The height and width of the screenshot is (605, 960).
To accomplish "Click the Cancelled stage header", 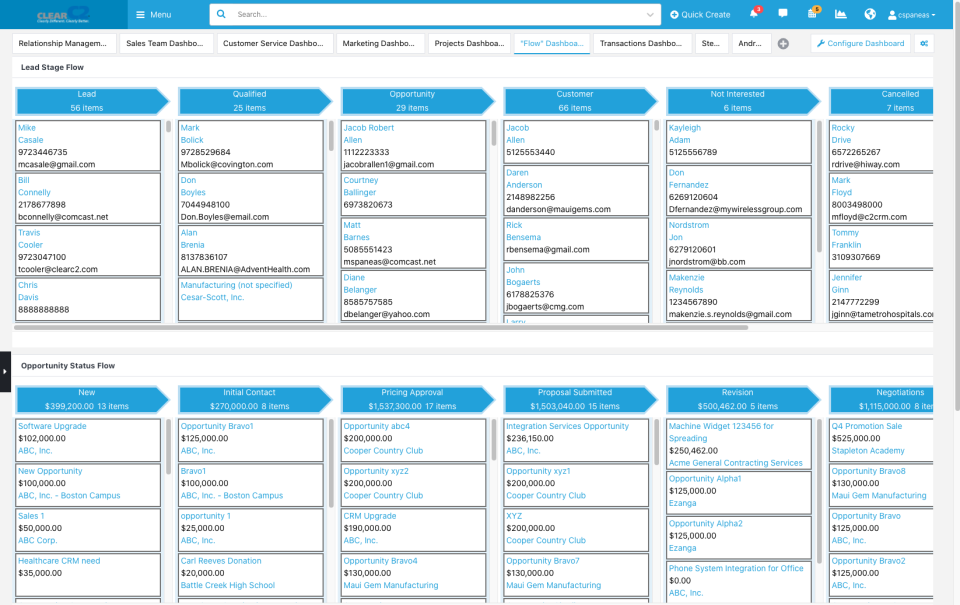I will click(x=882, y=101).
